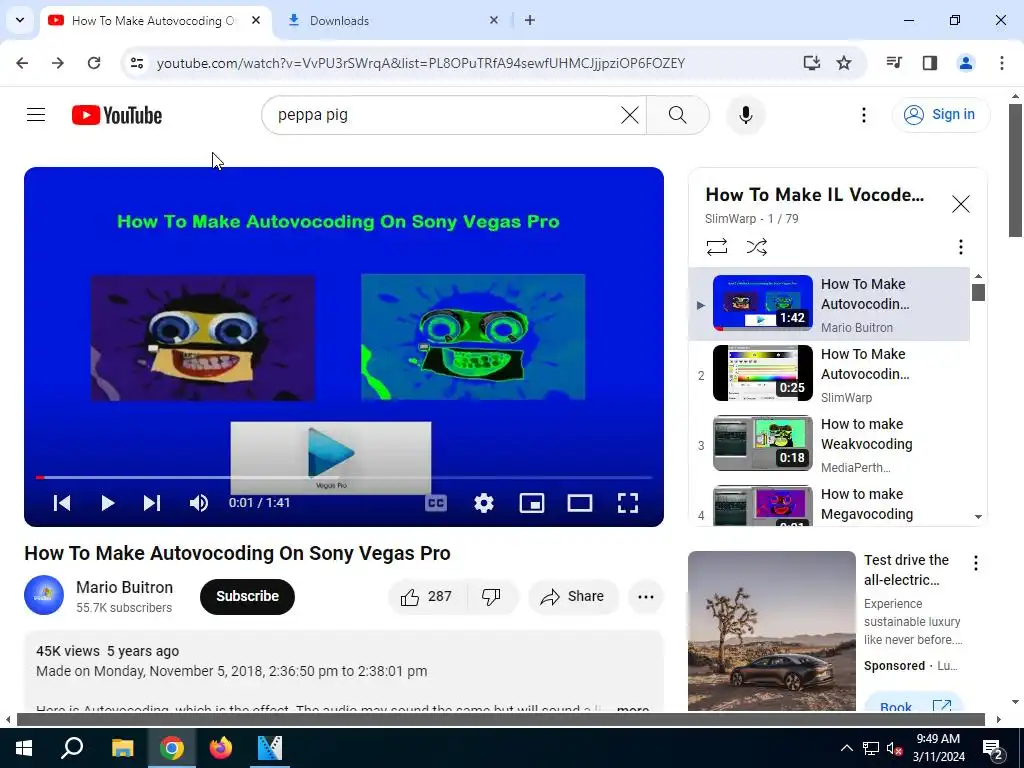Viewport: 1024px width, 768px height.
Task: Select the YouTube video tab
Action: (x=155, y=21)
